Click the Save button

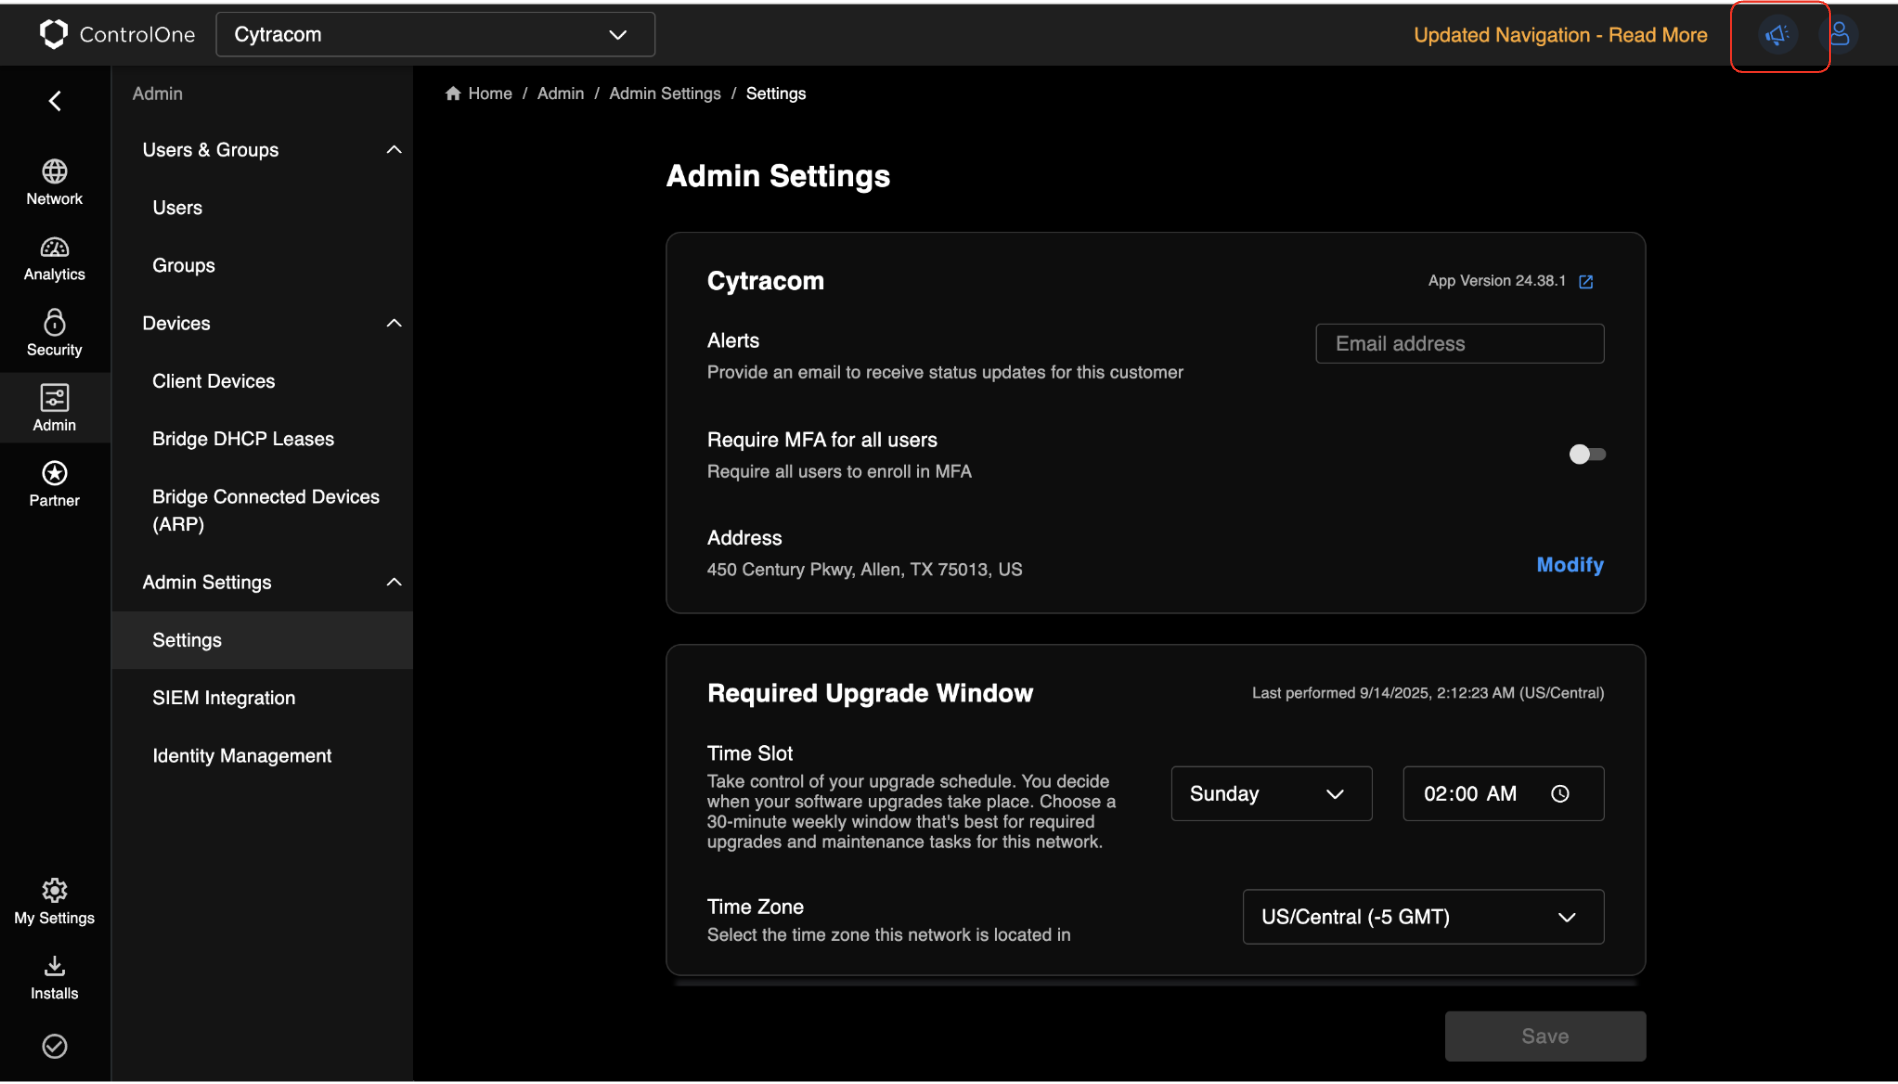[1544, 1036]
